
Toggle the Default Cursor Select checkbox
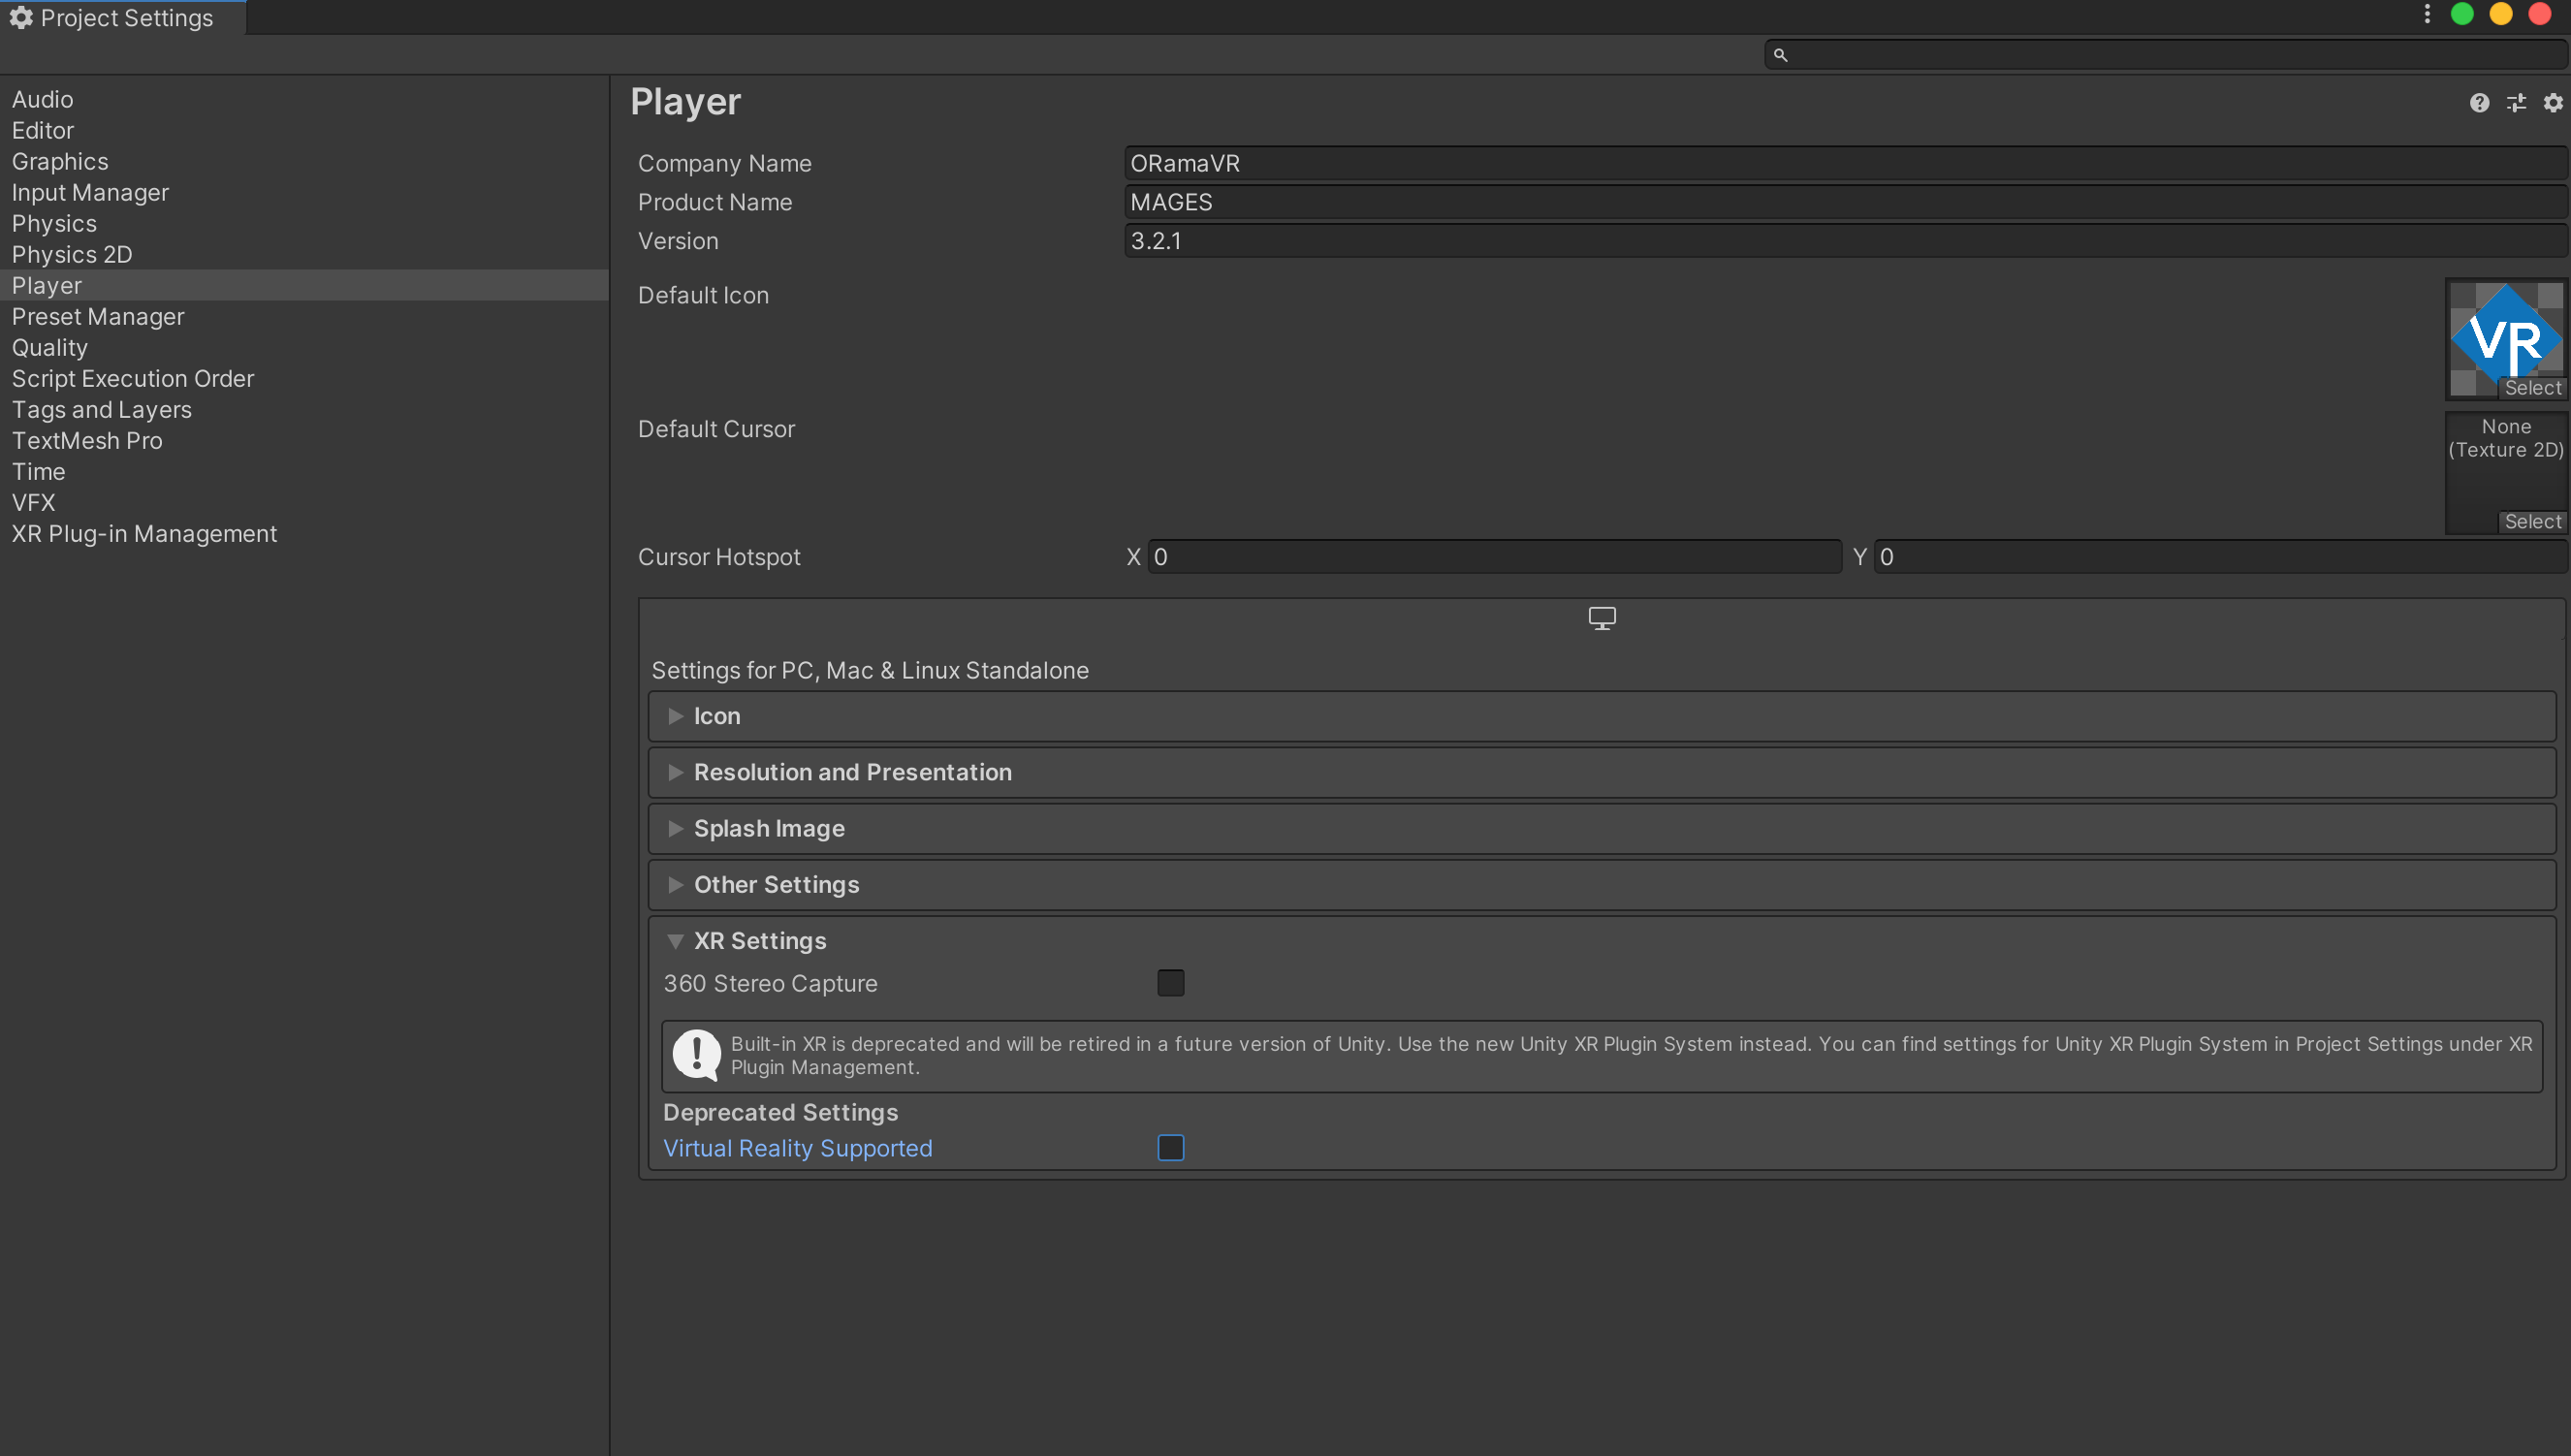(x=2532, y=519)
